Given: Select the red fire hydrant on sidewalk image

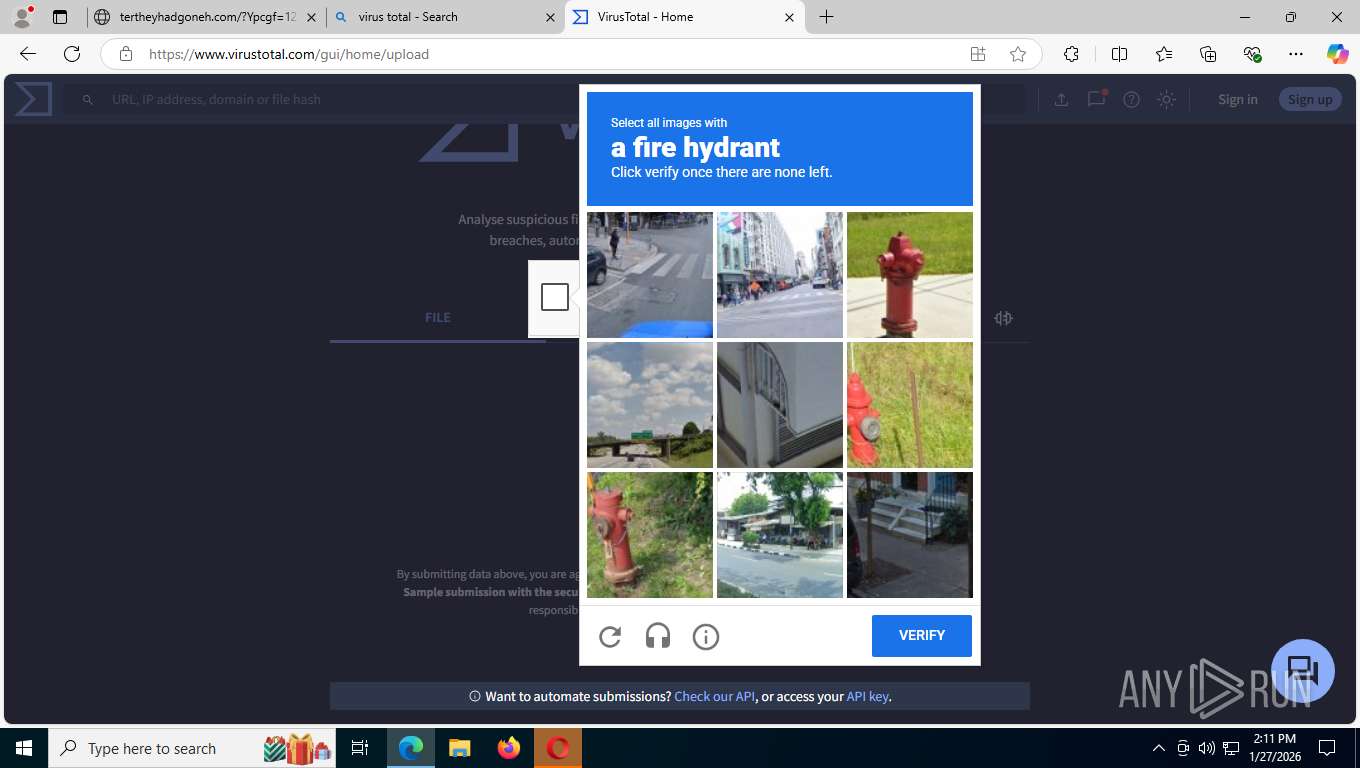Looking at the screenshot, I should coord(910,275).
